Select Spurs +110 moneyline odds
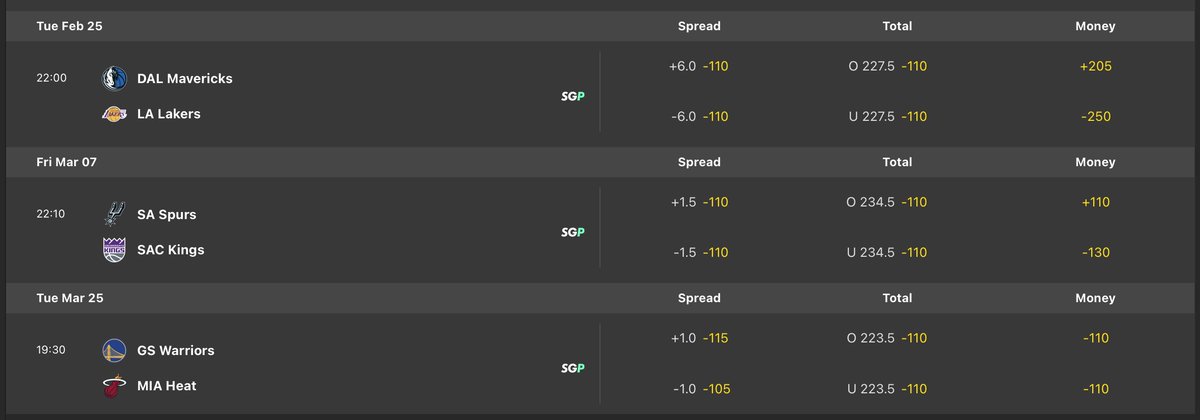Image resolution: width=1200 pixels, height=420 pixels. click(1096, 202)
